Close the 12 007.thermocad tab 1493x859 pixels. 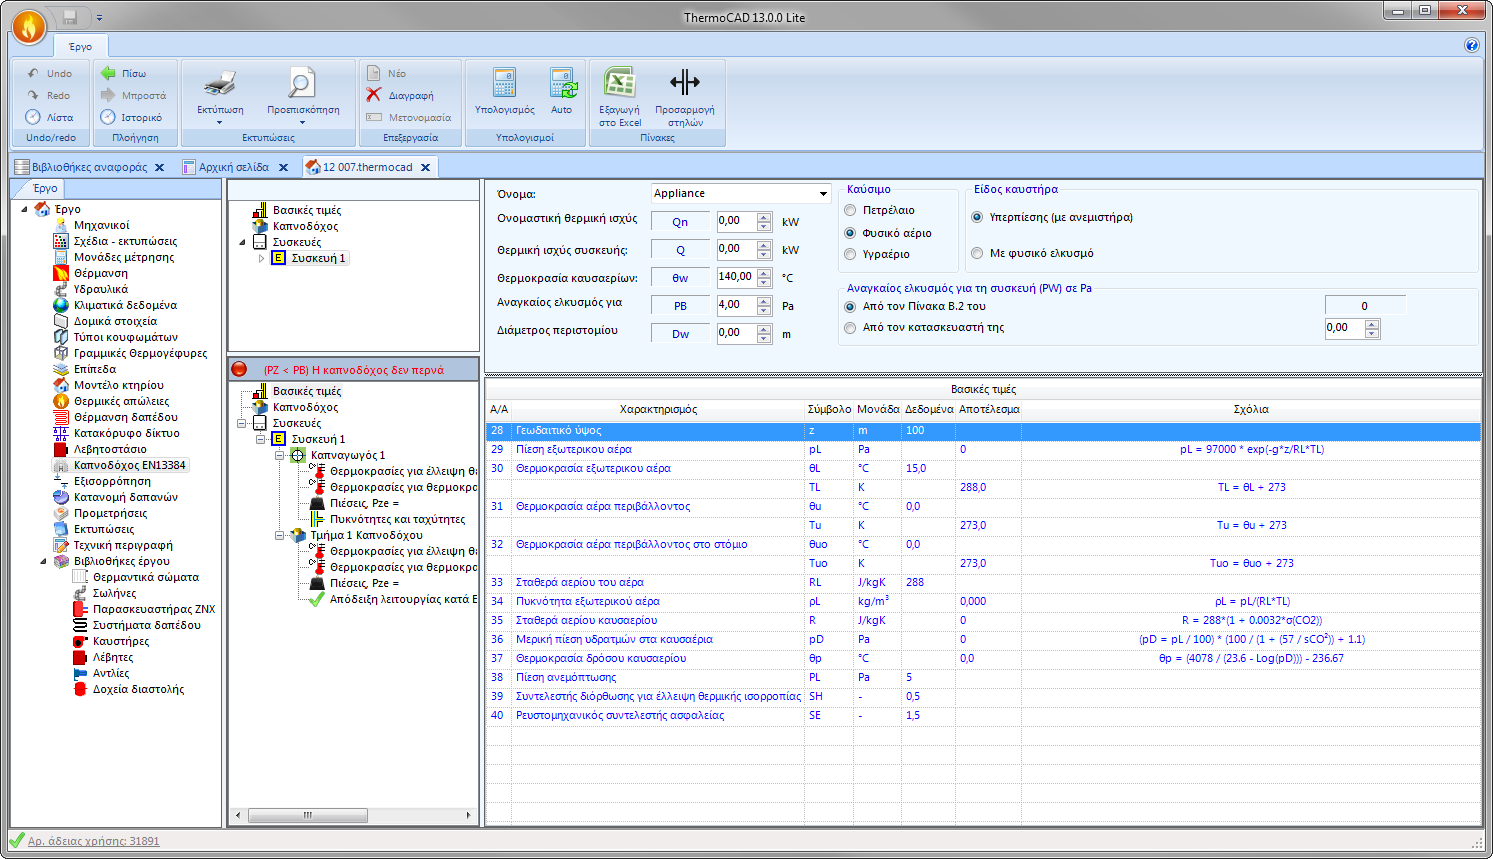click(x=426, y=167)
